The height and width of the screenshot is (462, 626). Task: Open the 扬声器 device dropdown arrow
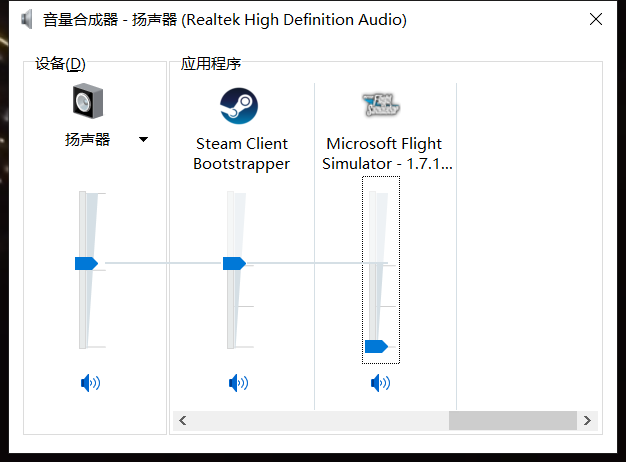pos(143,140)
